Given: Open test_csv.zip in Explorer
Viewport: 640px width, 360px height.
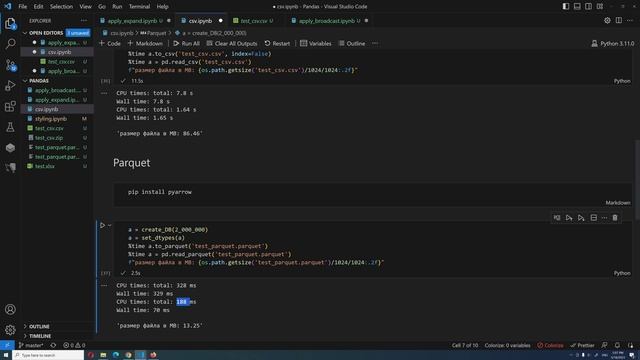Looking at the screenshot, I should [x=57, y=138].
